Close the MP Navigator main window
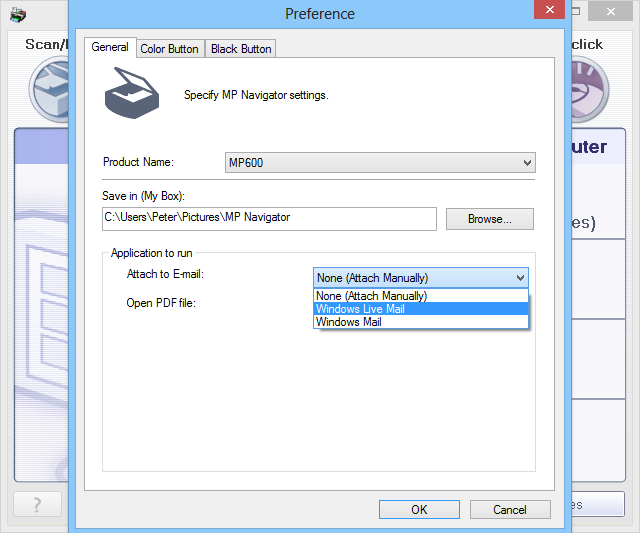640x533 pixels. click(x=610, y=11)
